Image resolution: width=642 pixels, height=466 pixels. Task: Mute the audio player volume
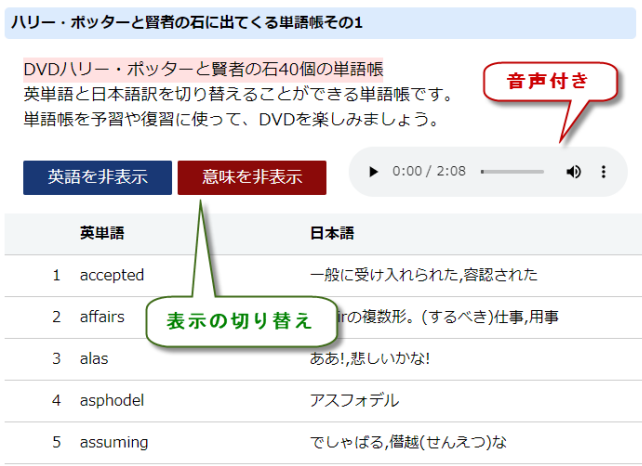point(574,172)
